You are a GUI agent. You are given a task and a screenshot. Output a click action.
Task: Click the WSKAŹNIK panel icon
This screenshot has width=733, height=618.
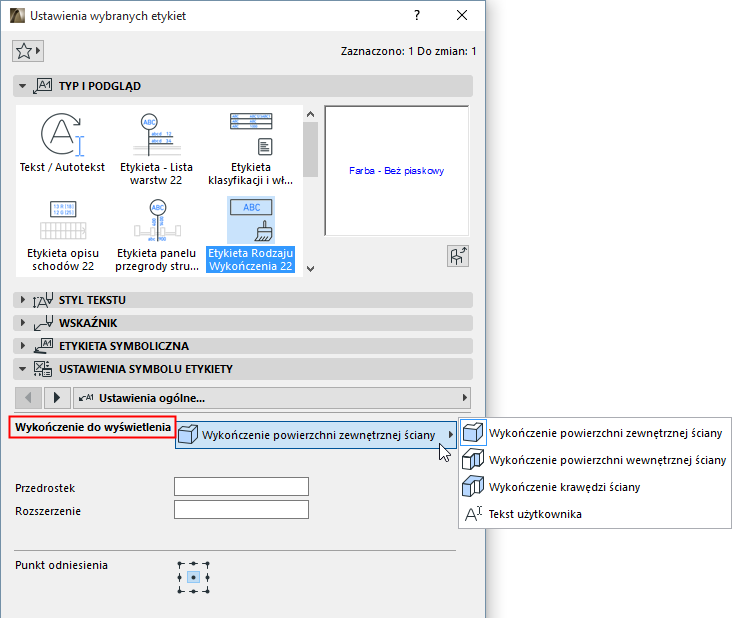[x=43, y=323]
